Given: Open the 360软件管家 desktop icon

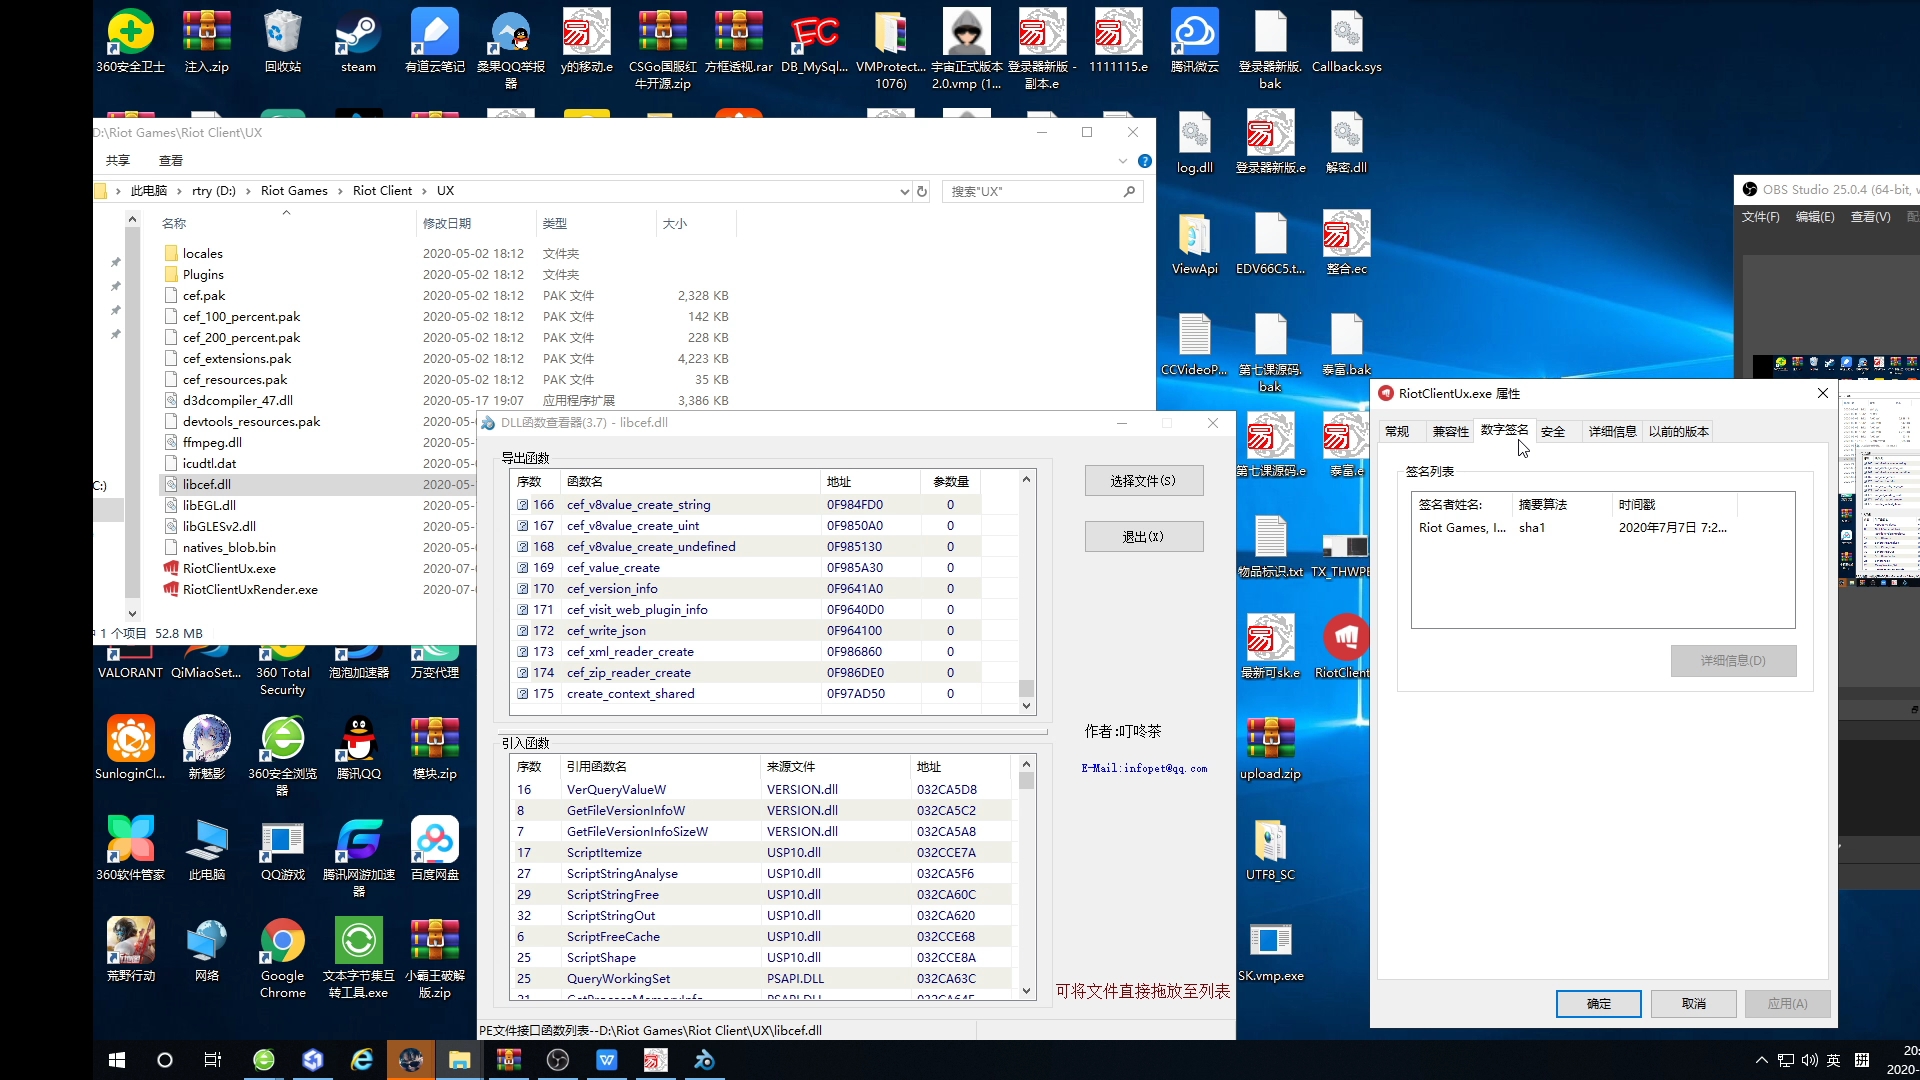Looking at the screenshot, I should (131, 849).
